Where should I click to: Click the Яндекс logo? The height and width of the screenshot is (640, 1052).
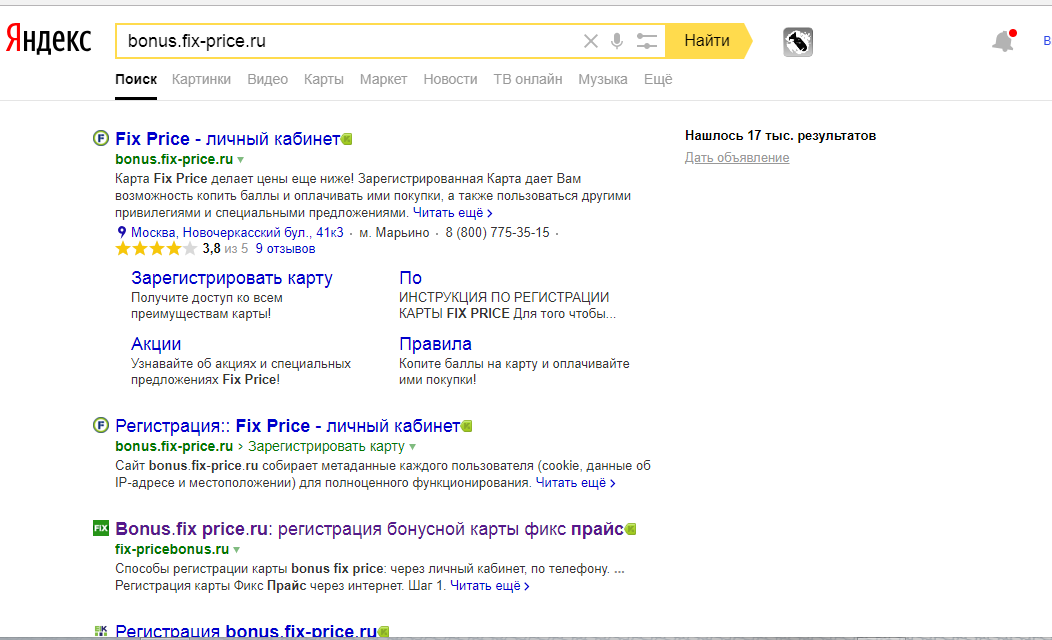pos(48,39)
